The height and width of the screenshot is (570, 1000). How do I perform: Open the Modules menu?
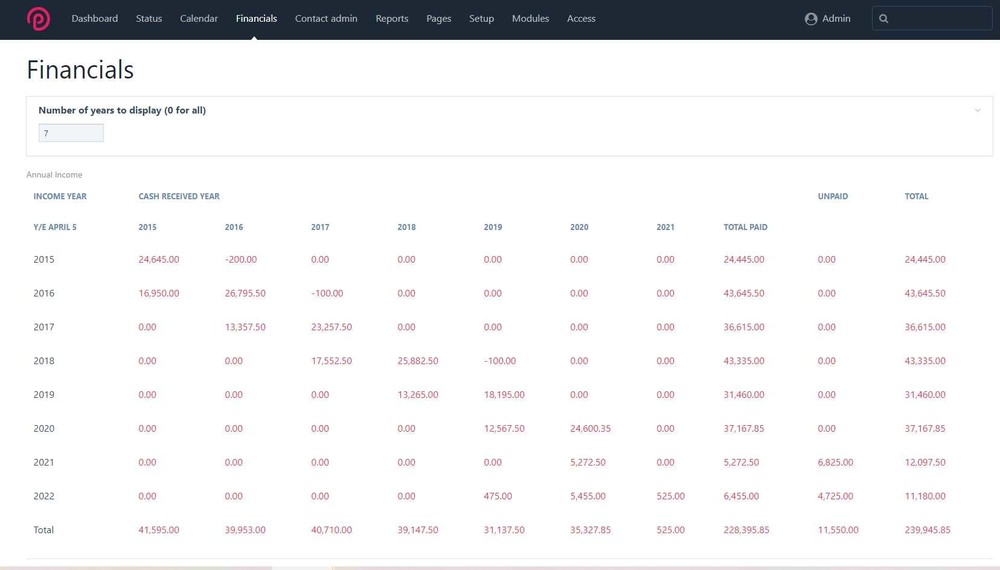point(530,19)
